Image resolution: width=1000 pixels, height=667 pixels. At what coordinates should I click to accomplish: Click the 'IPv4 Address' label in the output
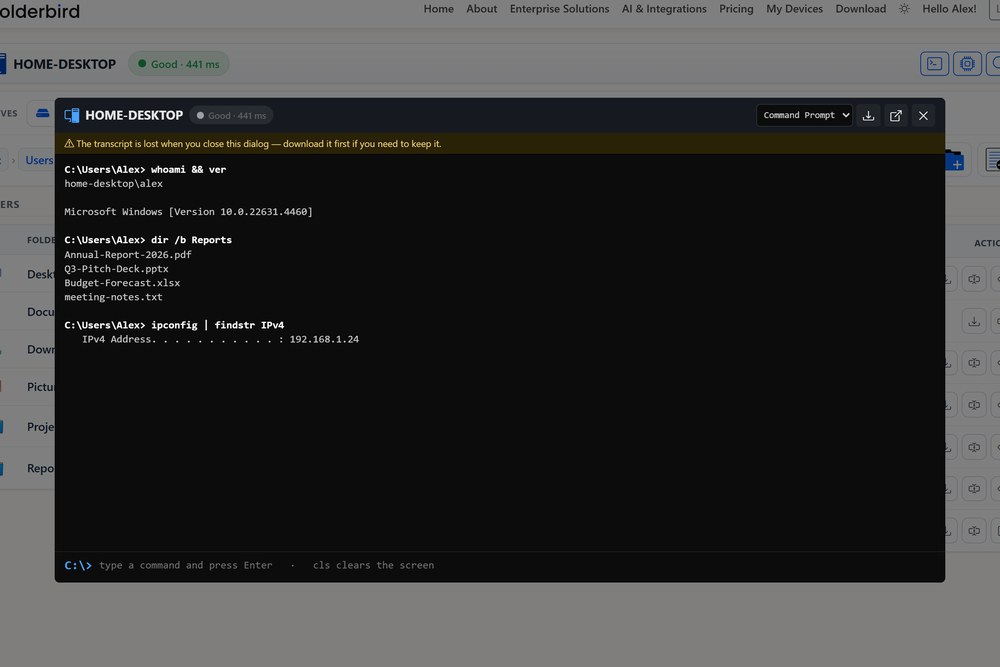[116, 339]
